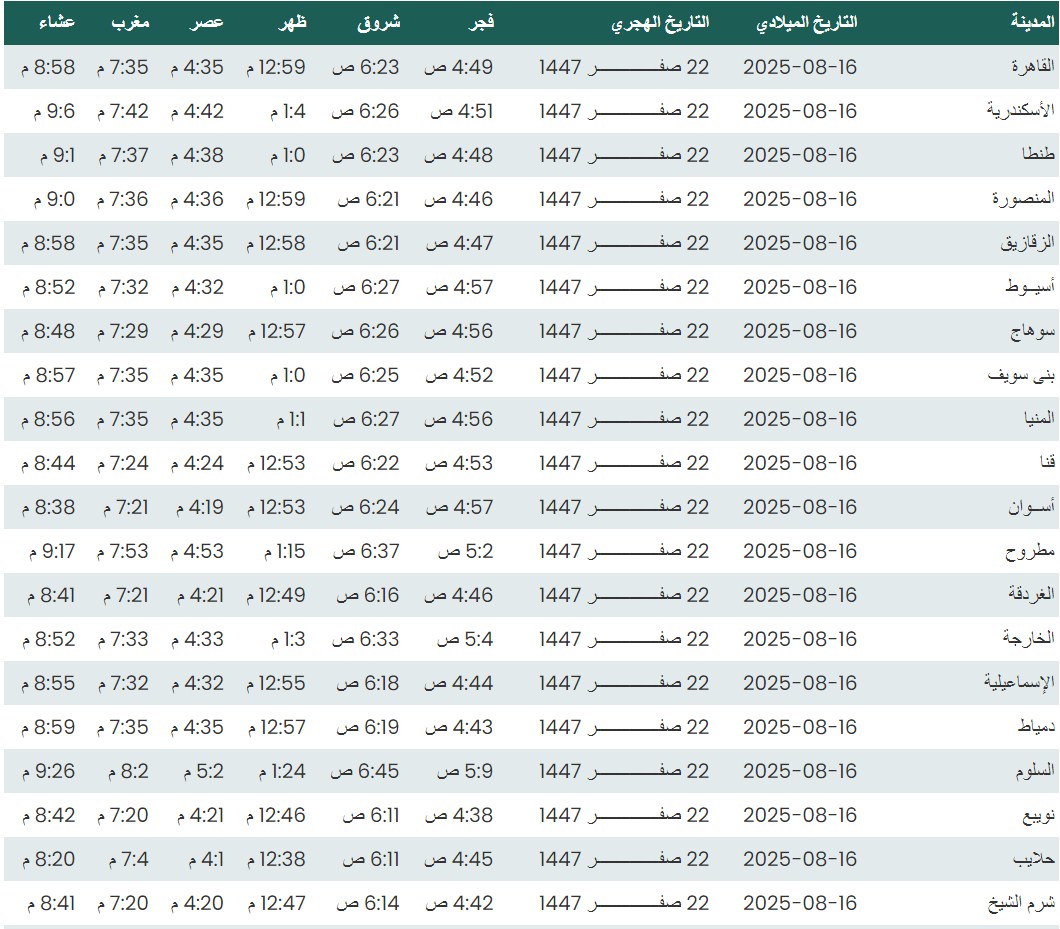Click the التاريخ الهجري column header
Image resolution: width=1060 pixels, height=929 pixels.
(x=660, y=23)
